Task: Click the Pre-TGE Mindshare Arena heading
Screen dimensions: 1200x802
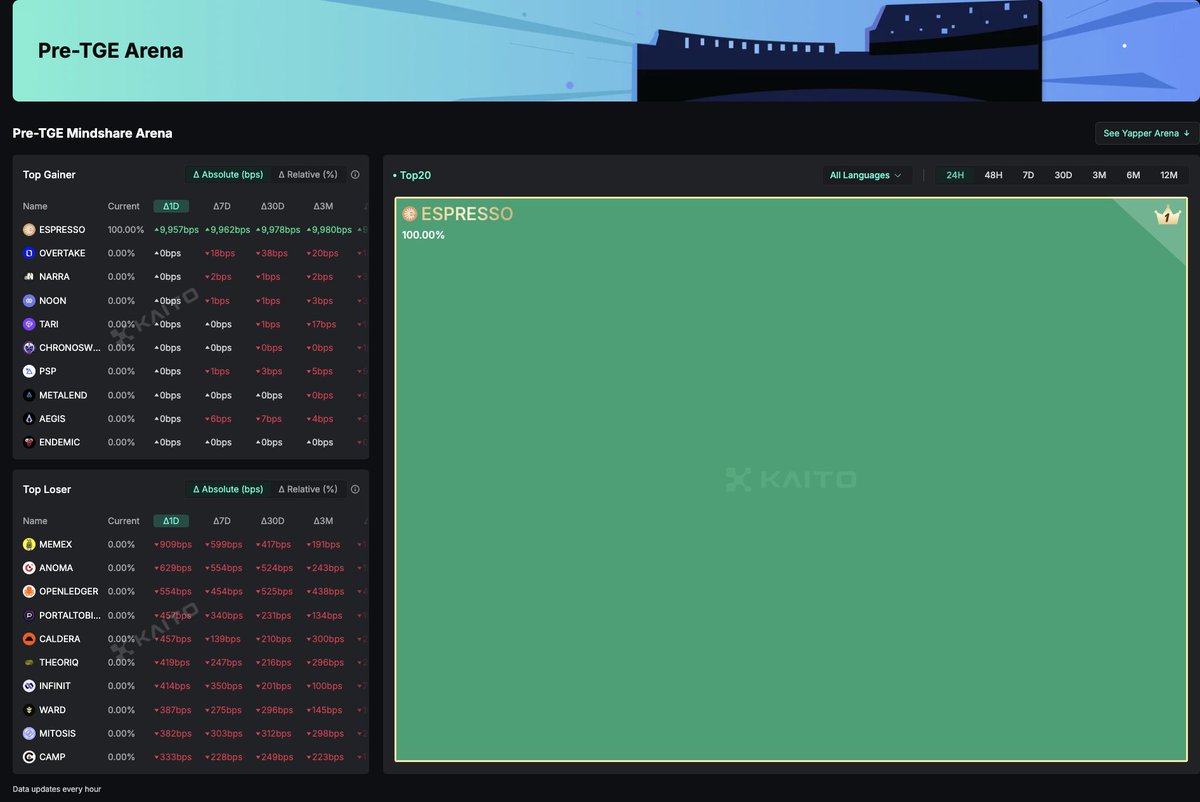Action: 92,133
